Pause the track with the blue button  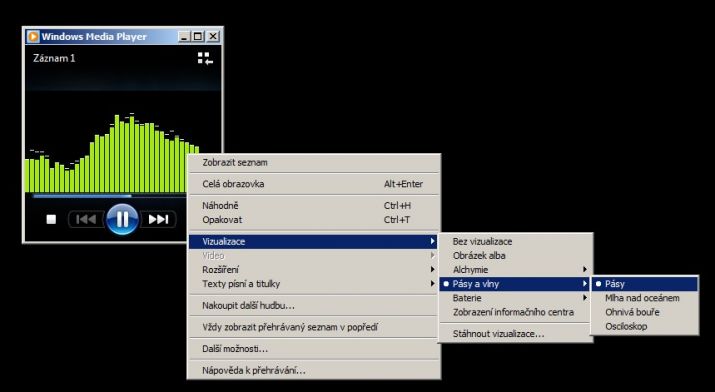pyautogui.click(x=122, y=219)
